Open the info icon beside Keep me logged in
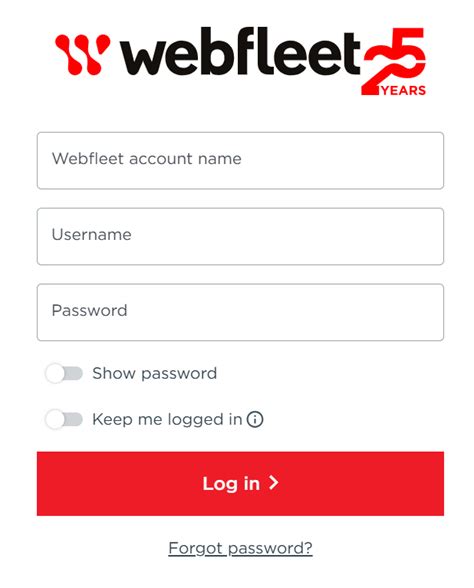 coord(255,419)
